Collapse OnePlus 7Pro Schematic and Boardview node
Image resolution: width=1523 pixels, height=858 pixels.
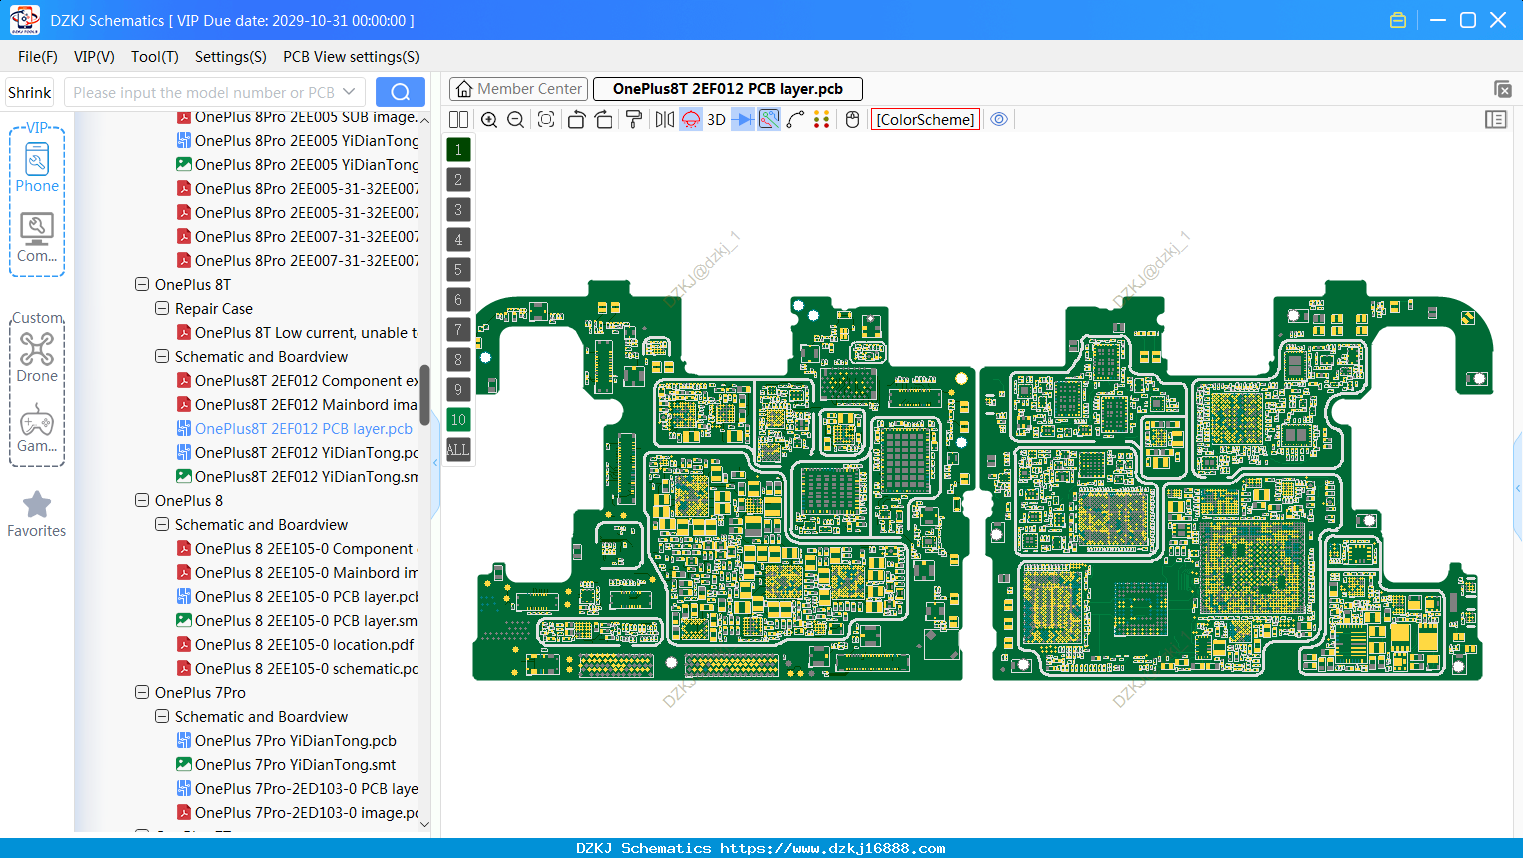click(x=162, y=717)
